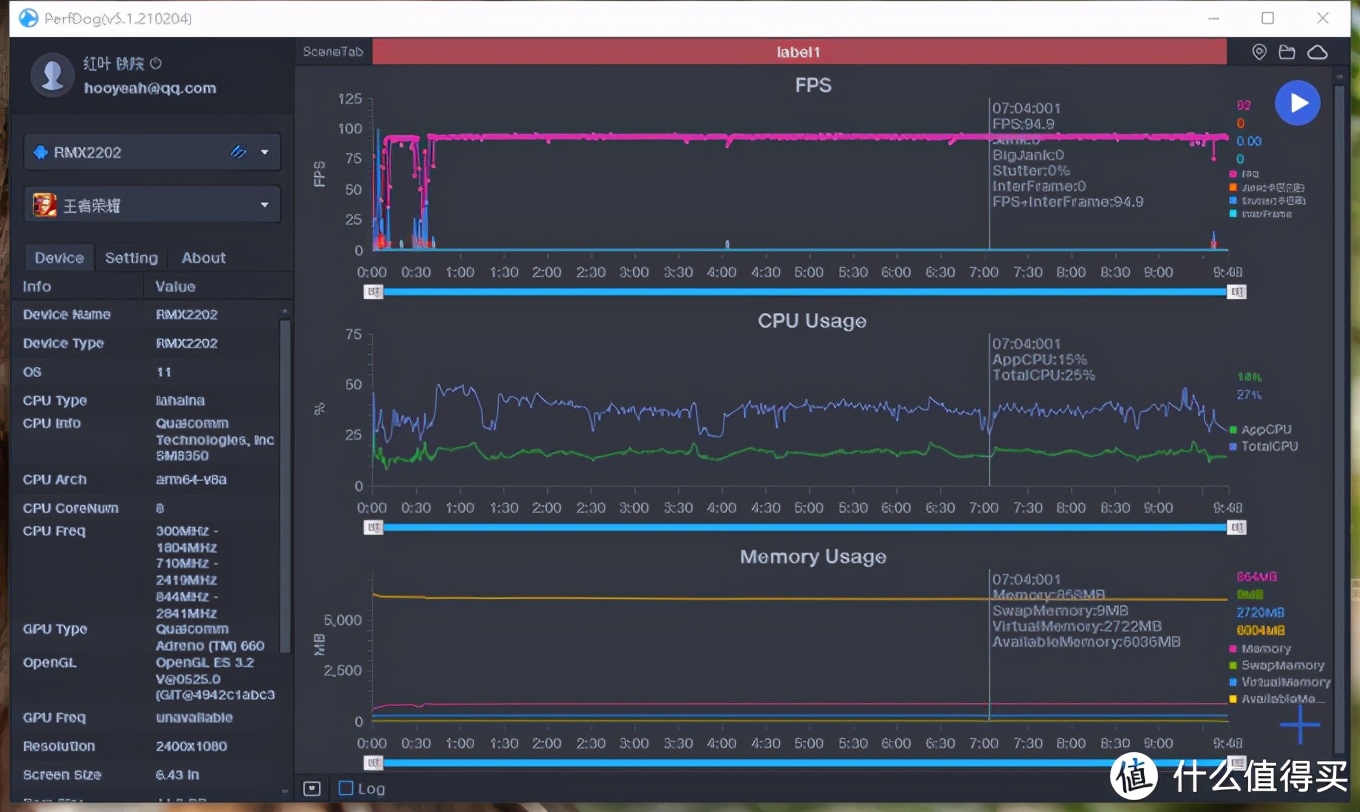Viewport: 1360px width, 812px height.
Task: Toggle SwapMemory series in memory legend
Action: (x=1281, y=665)
